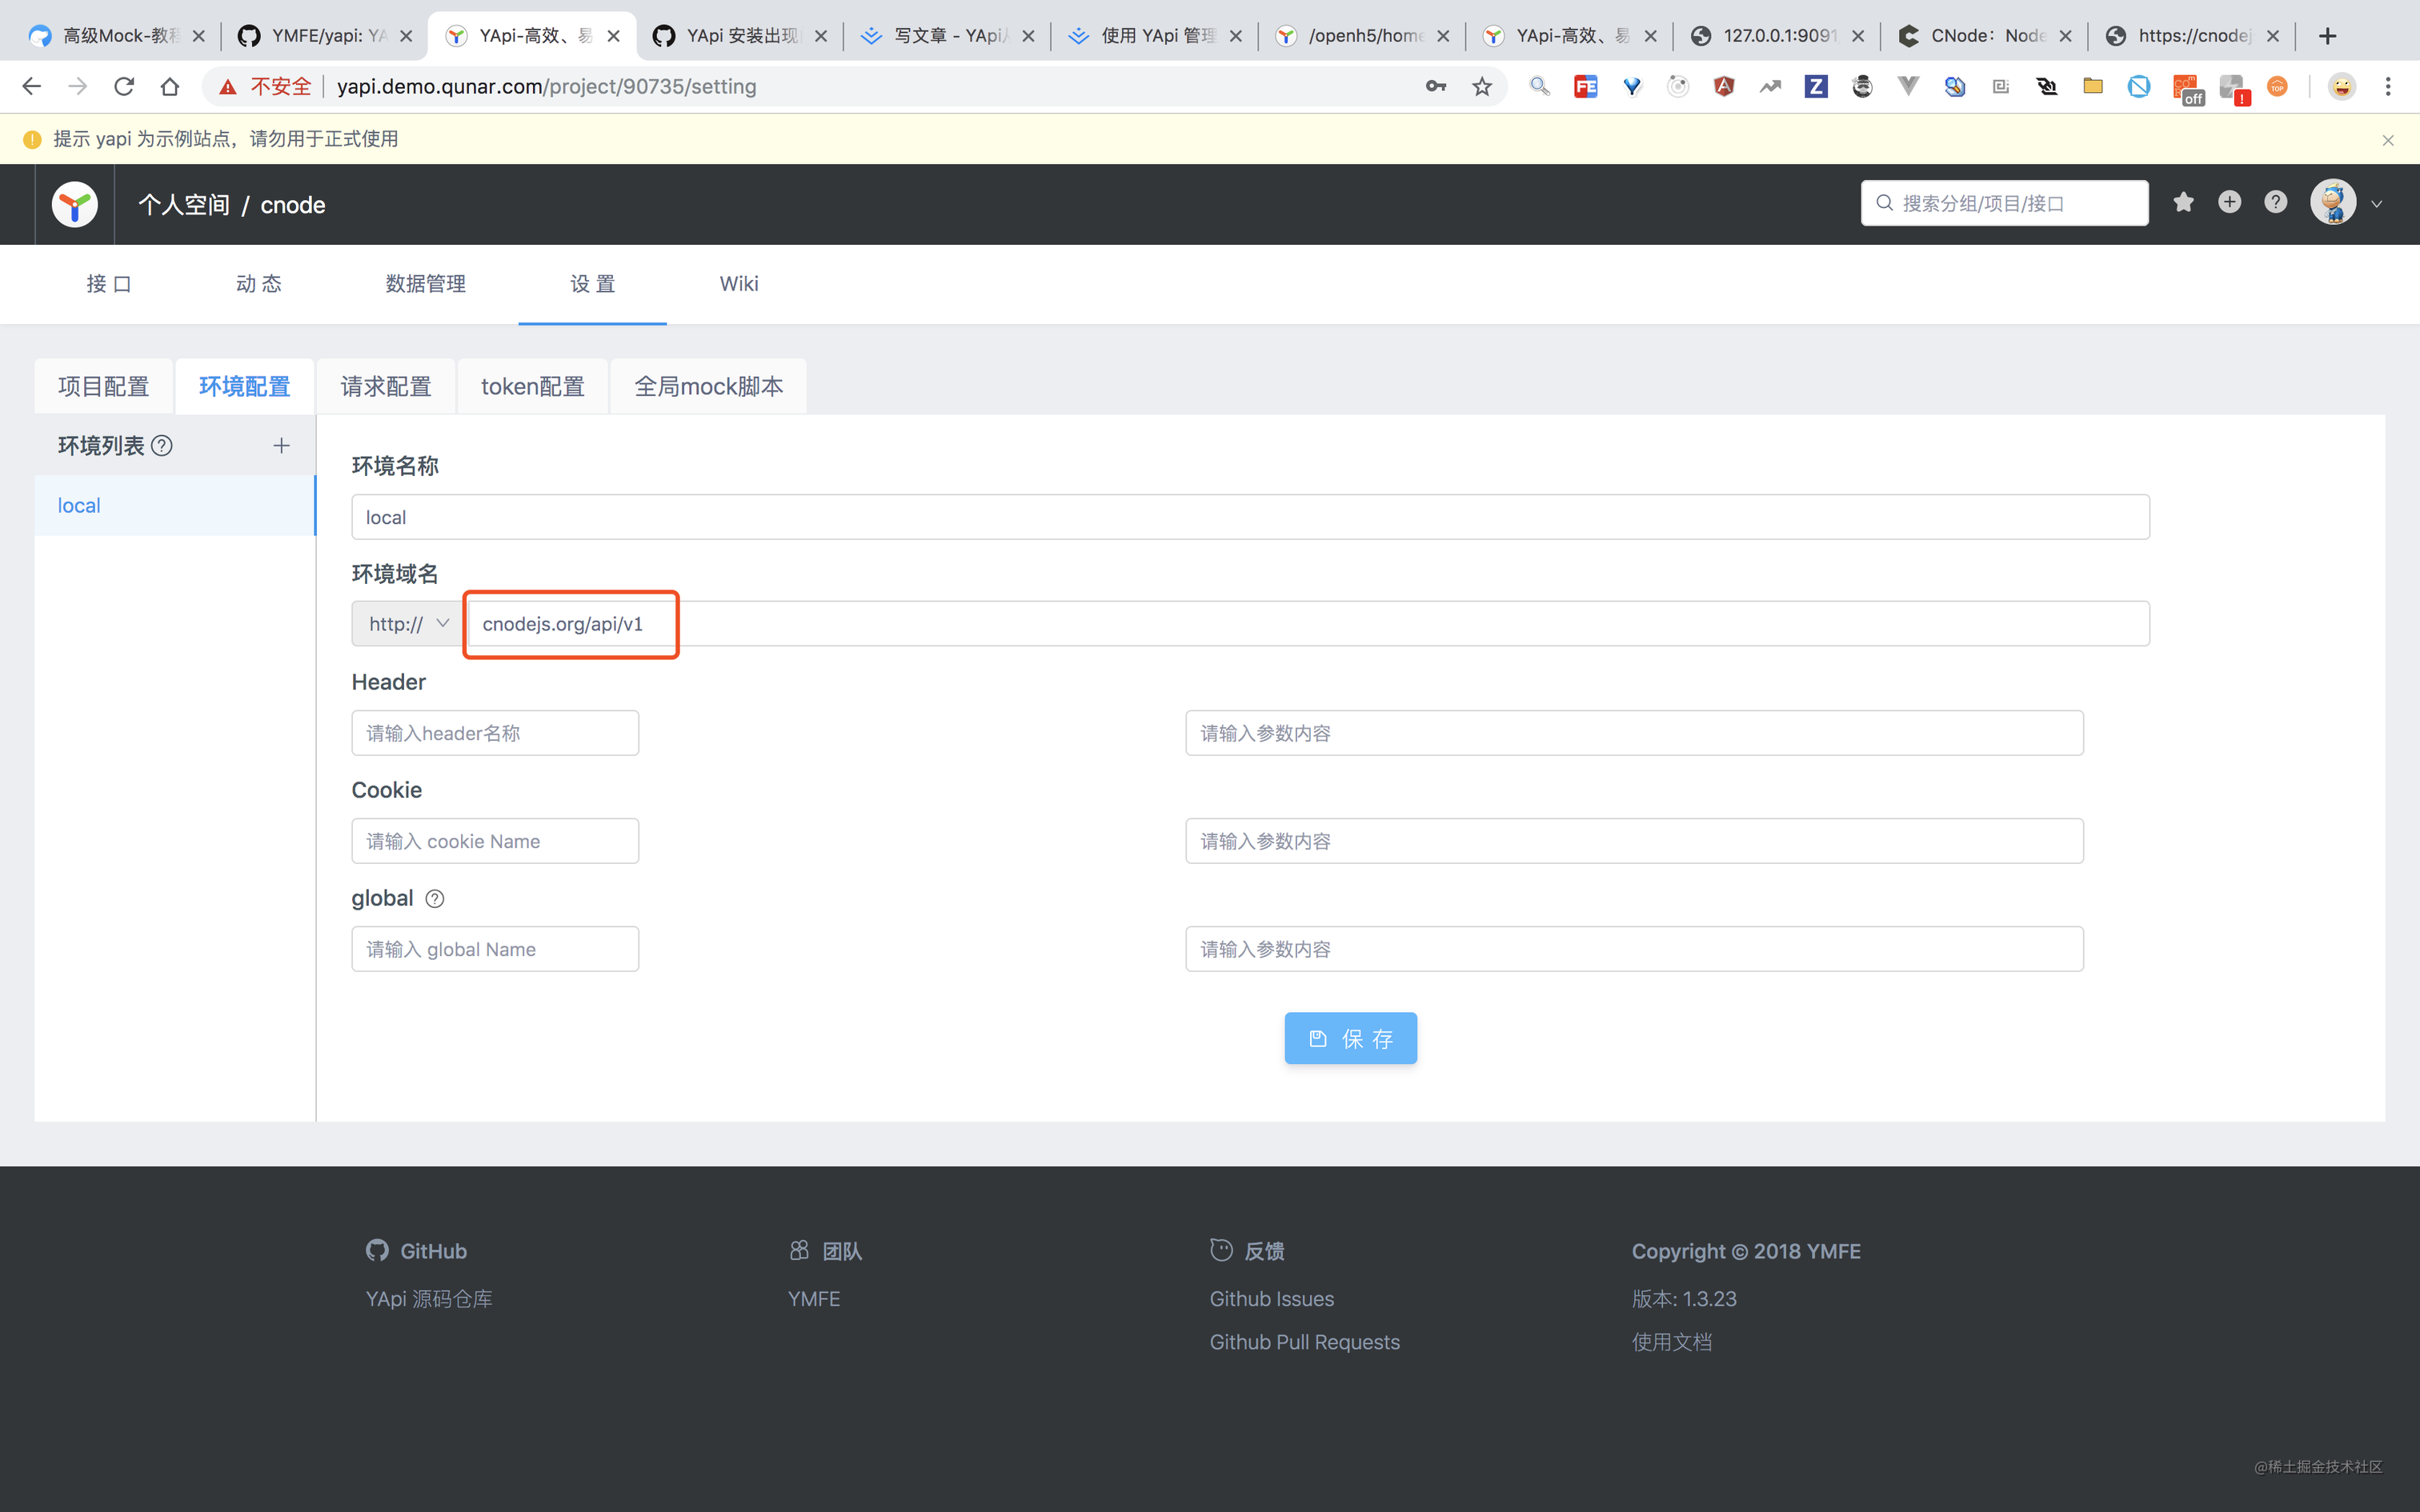Image resolution: width=2420 pixels, height=1512 pixels.
Task: Focus the header name input
Action: (x=495, y=733)
